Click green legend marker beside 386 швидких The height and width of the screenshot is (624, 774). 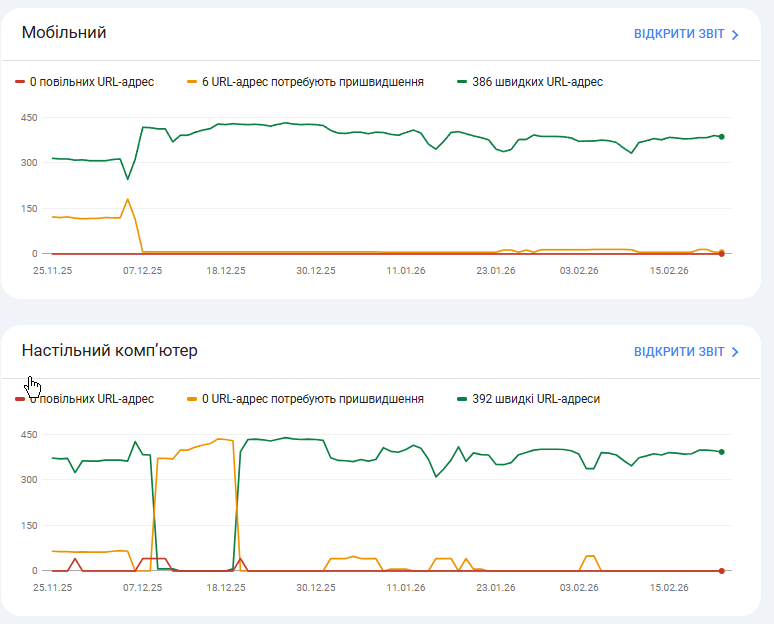462,82
